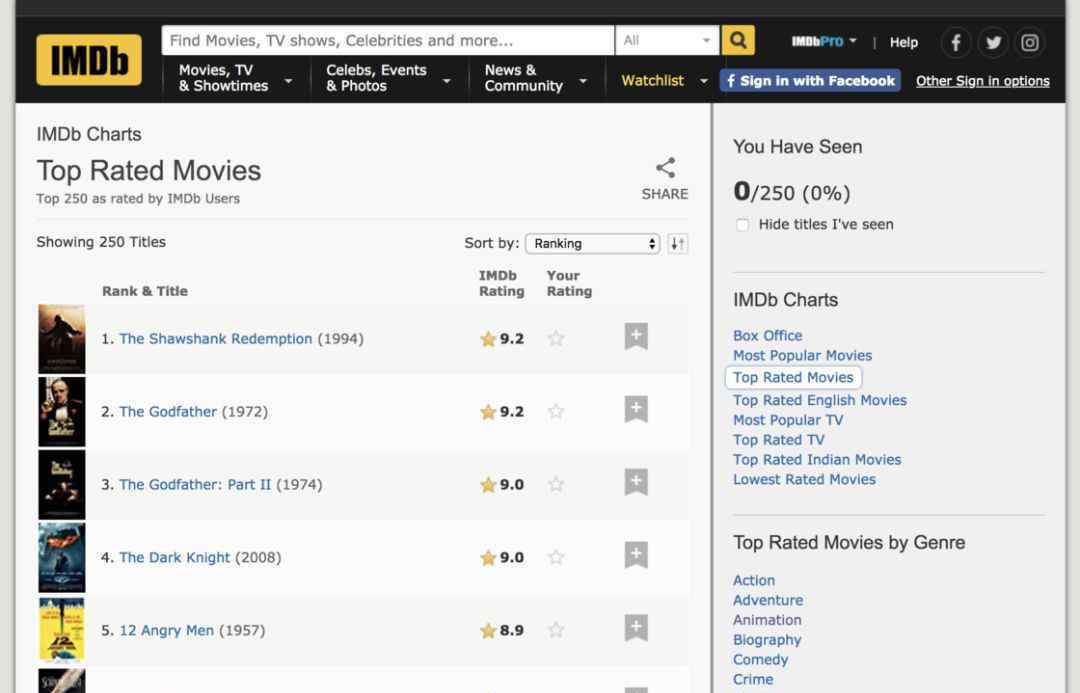The width and height of the screenshot is (1080, 693).
Task: Add The Godfather (1972) to watchlist
Action: click(x=636, y=409)
